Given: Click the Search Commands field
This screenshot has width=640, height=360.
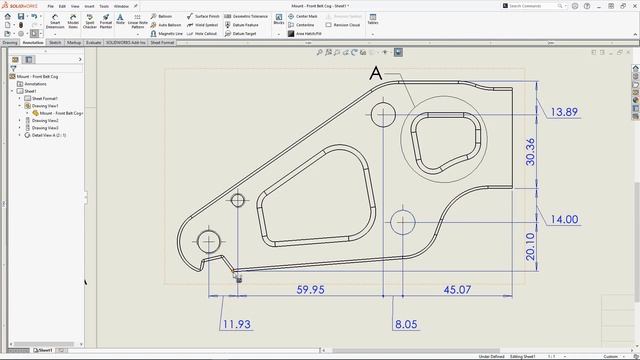Looking at the screenshot, I should click(535, 6).
